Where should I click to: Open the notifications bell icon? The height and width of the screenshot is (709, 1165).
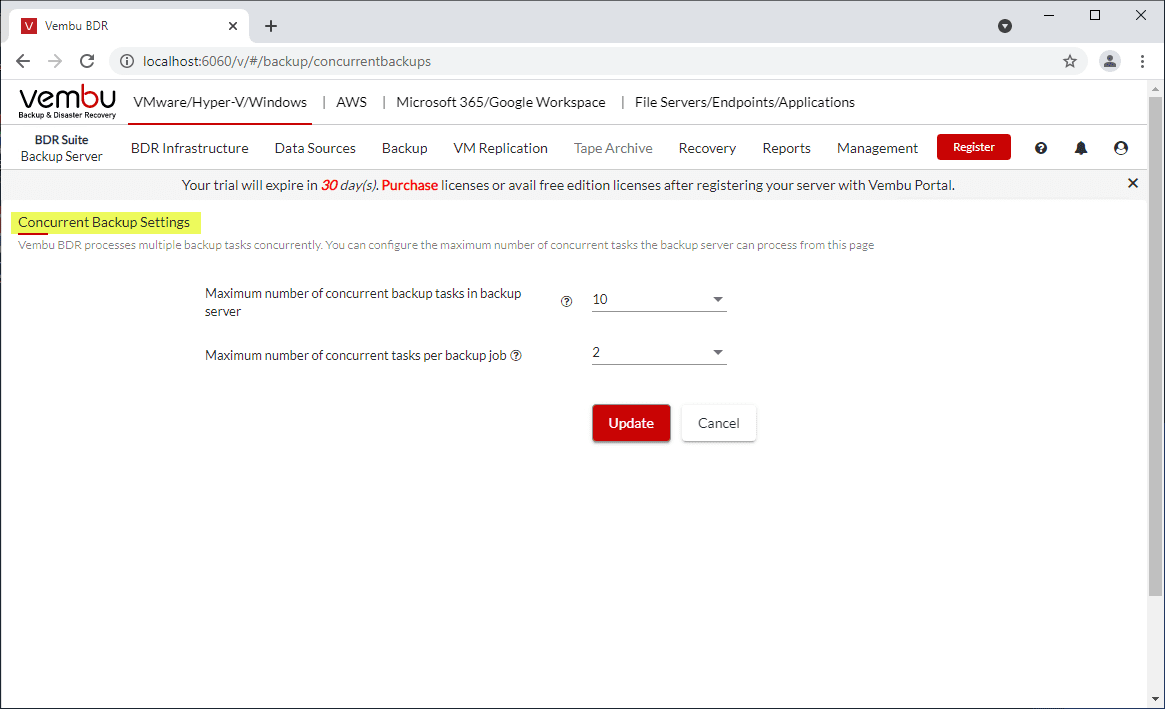(x=1081, y=148)
